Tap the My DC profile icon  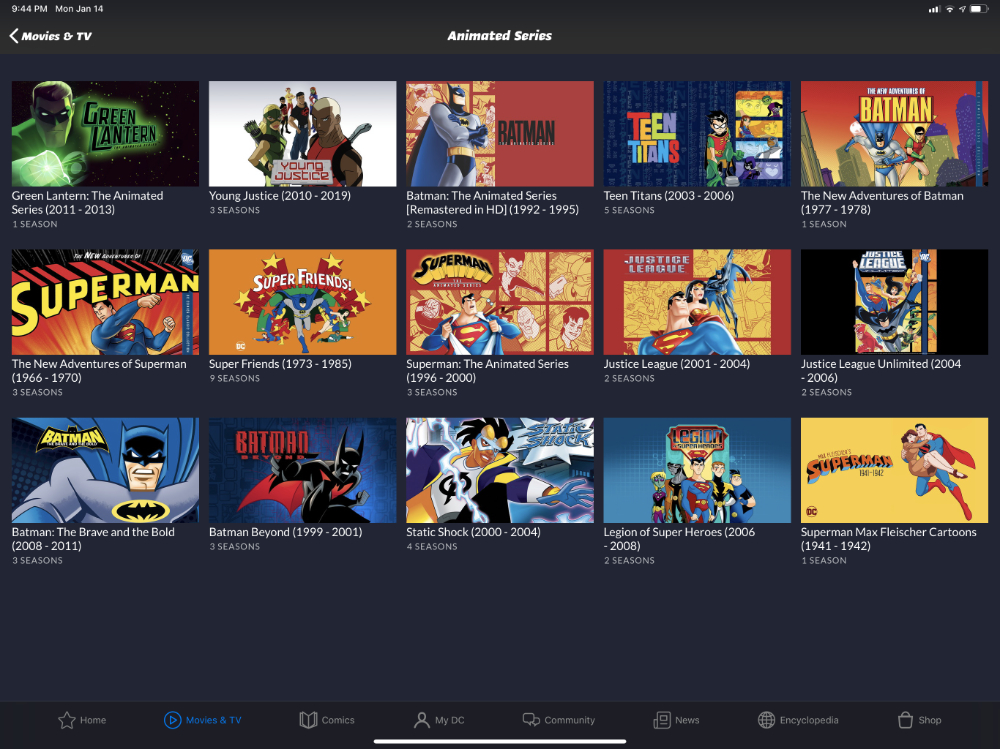click(422, 720)
